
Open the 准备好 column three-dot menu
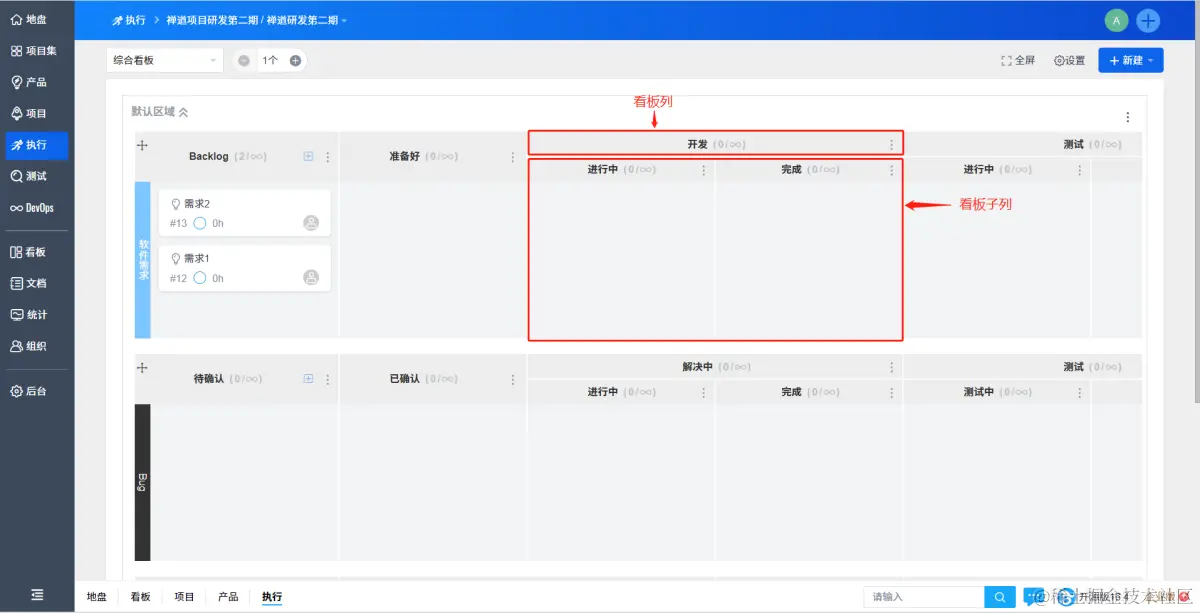pos(513,157)
